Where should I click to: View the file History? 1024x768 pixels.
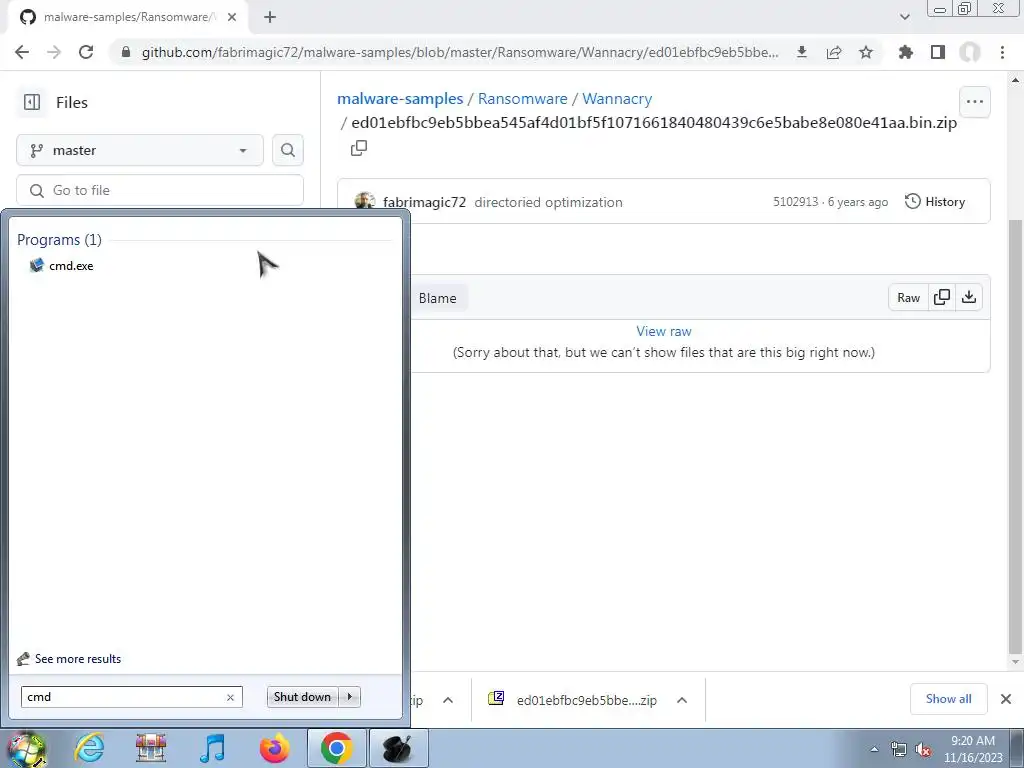935,202
